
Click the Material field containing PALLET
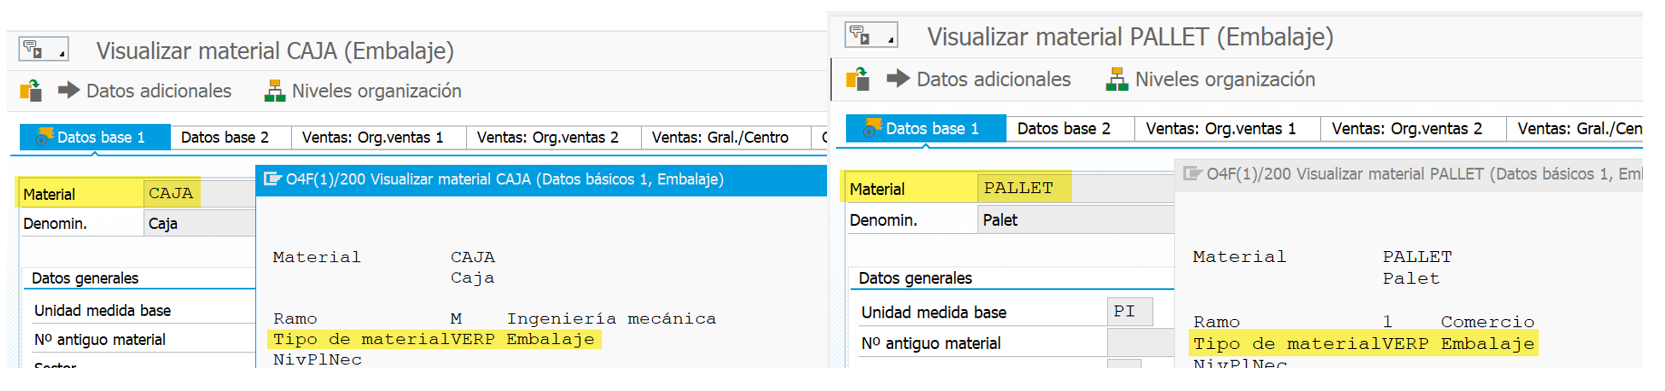1075,188
